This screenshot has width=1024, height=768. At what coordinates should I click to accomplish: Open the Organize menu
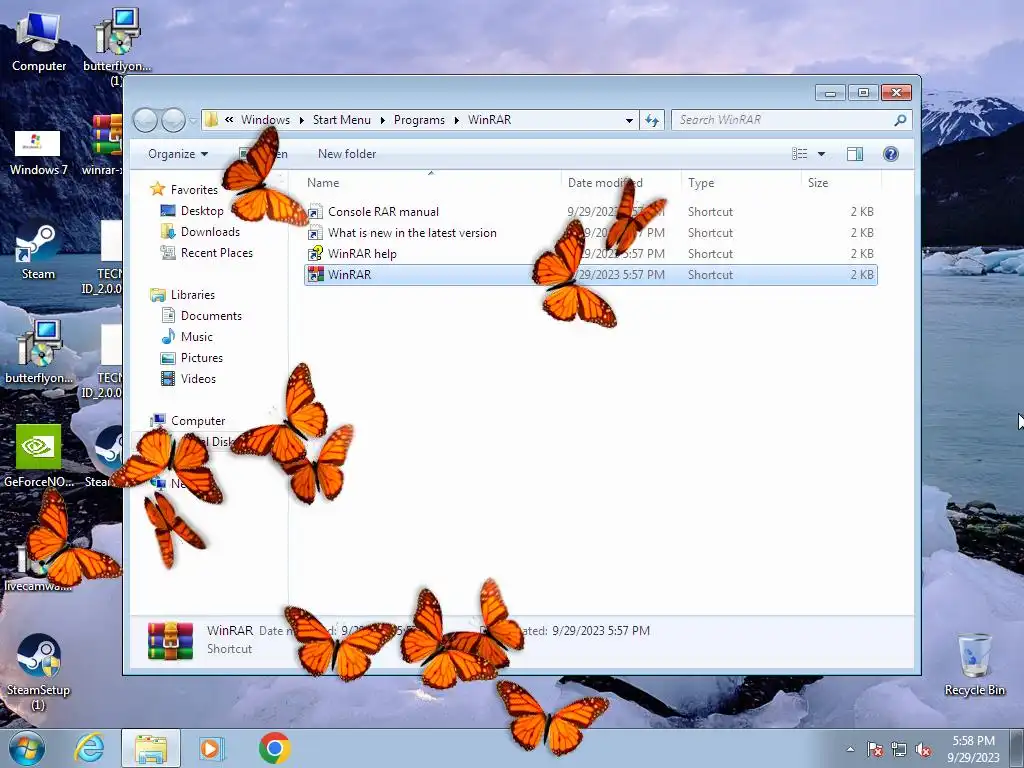[x=178, y=154]
